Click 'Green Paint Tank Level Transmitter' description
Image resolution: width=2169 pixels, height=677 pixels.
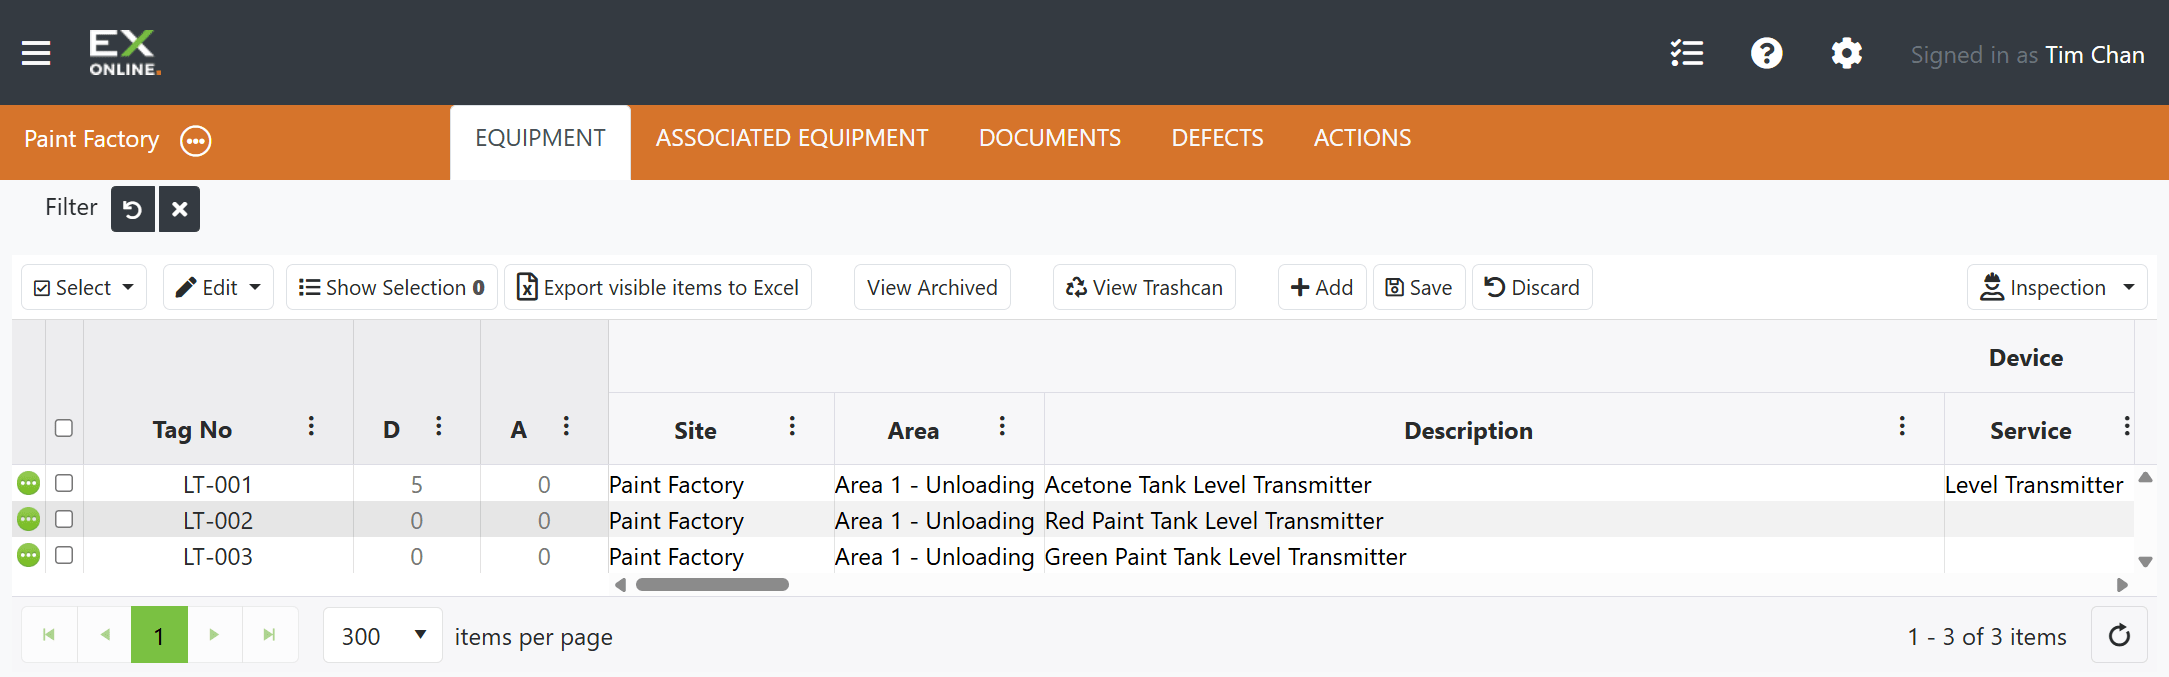[x=1226, y=557]
